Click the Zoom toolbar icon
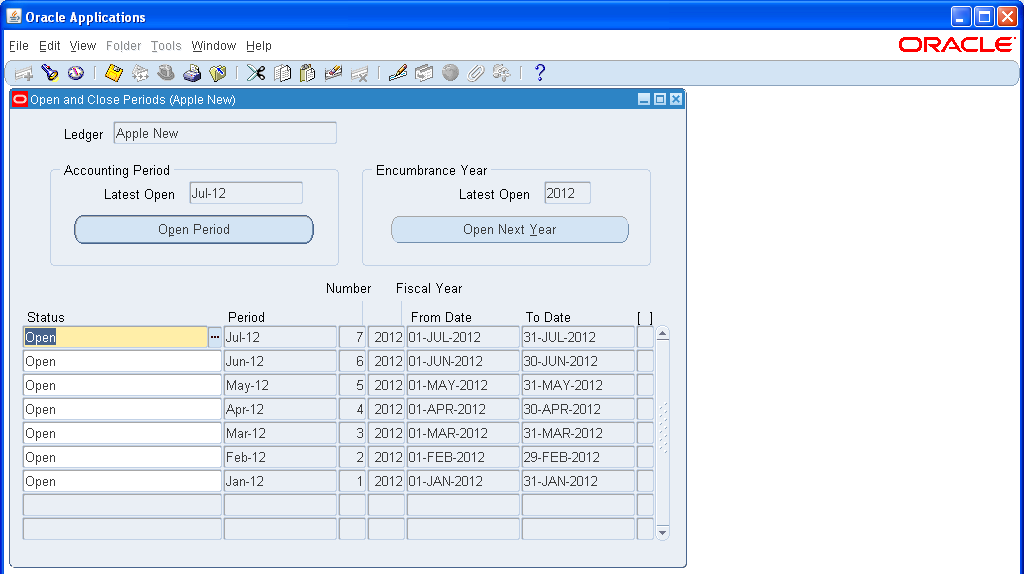 point(424,73)
